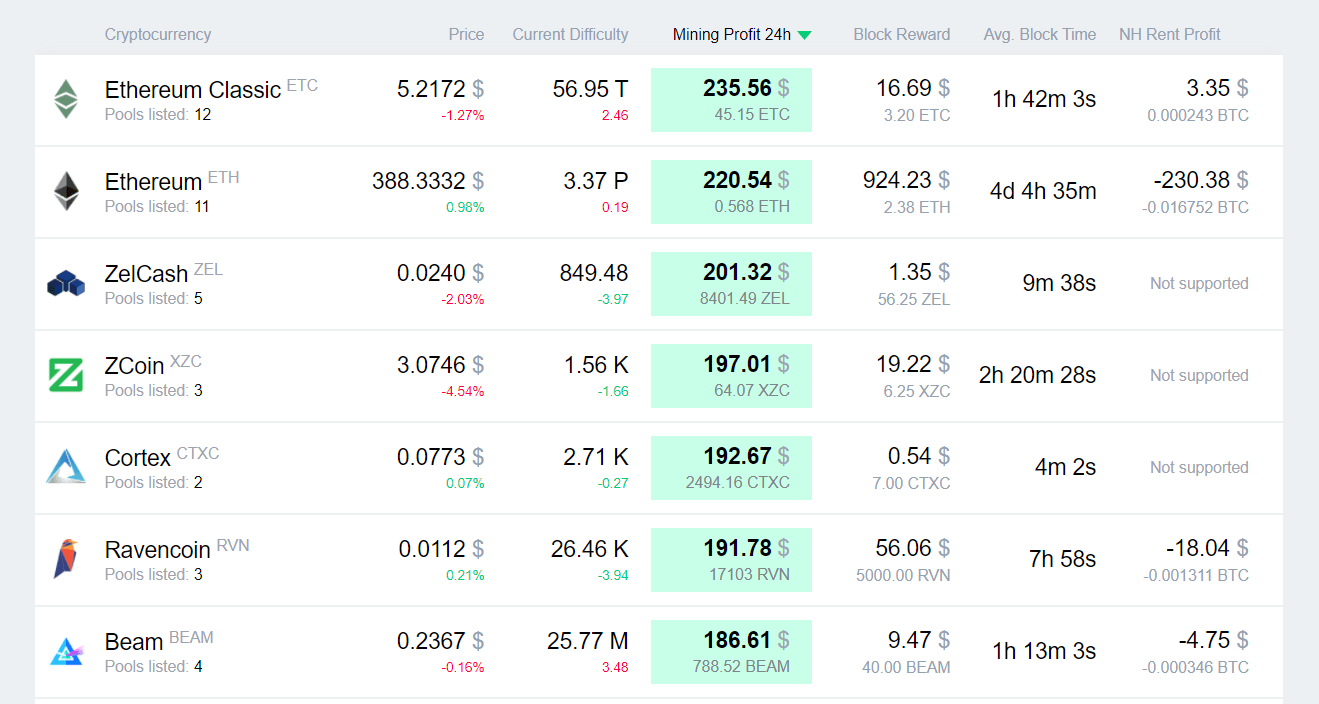
Task: Open the Ravencoin coin name link
Action: tap(157, 550)
